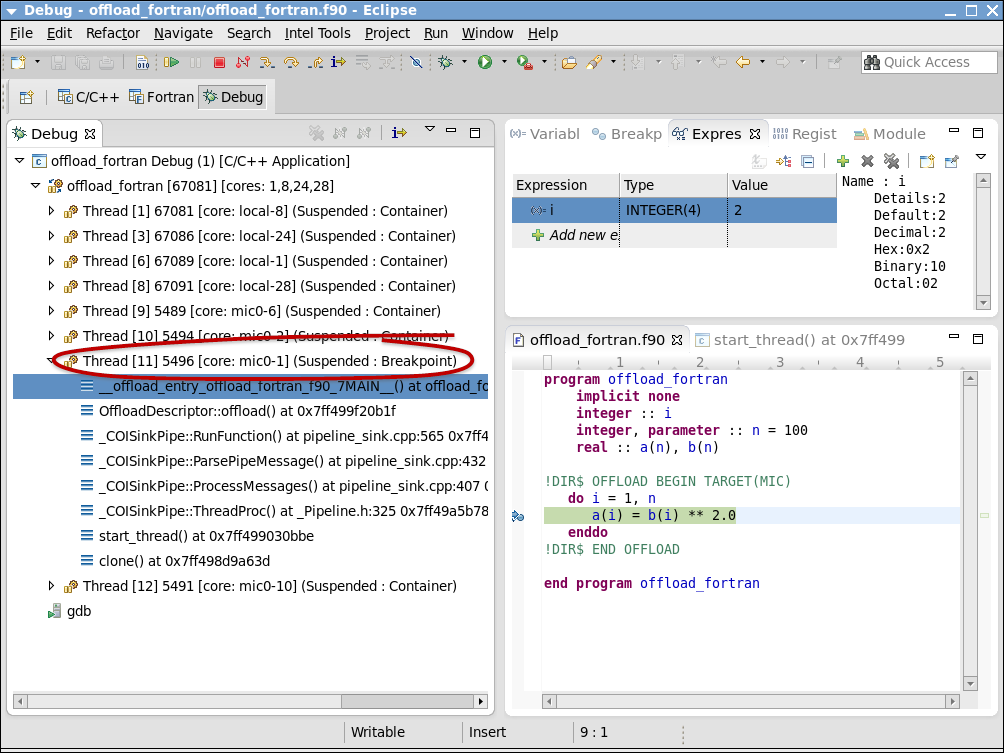1004x753 pixels.
Task: Click the Quick Access search field
Action: 929,62
